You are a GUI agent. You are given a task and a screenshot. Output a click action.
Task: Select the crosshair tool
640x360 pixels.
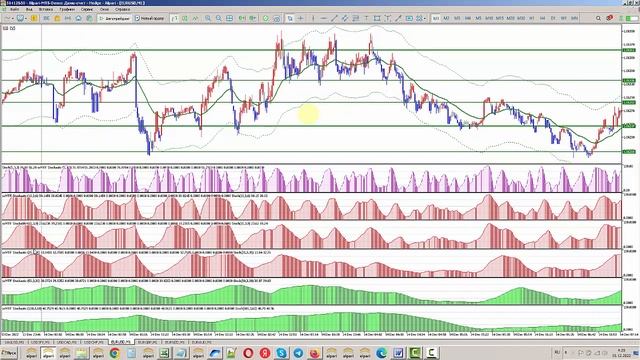[x=300, y=18]
